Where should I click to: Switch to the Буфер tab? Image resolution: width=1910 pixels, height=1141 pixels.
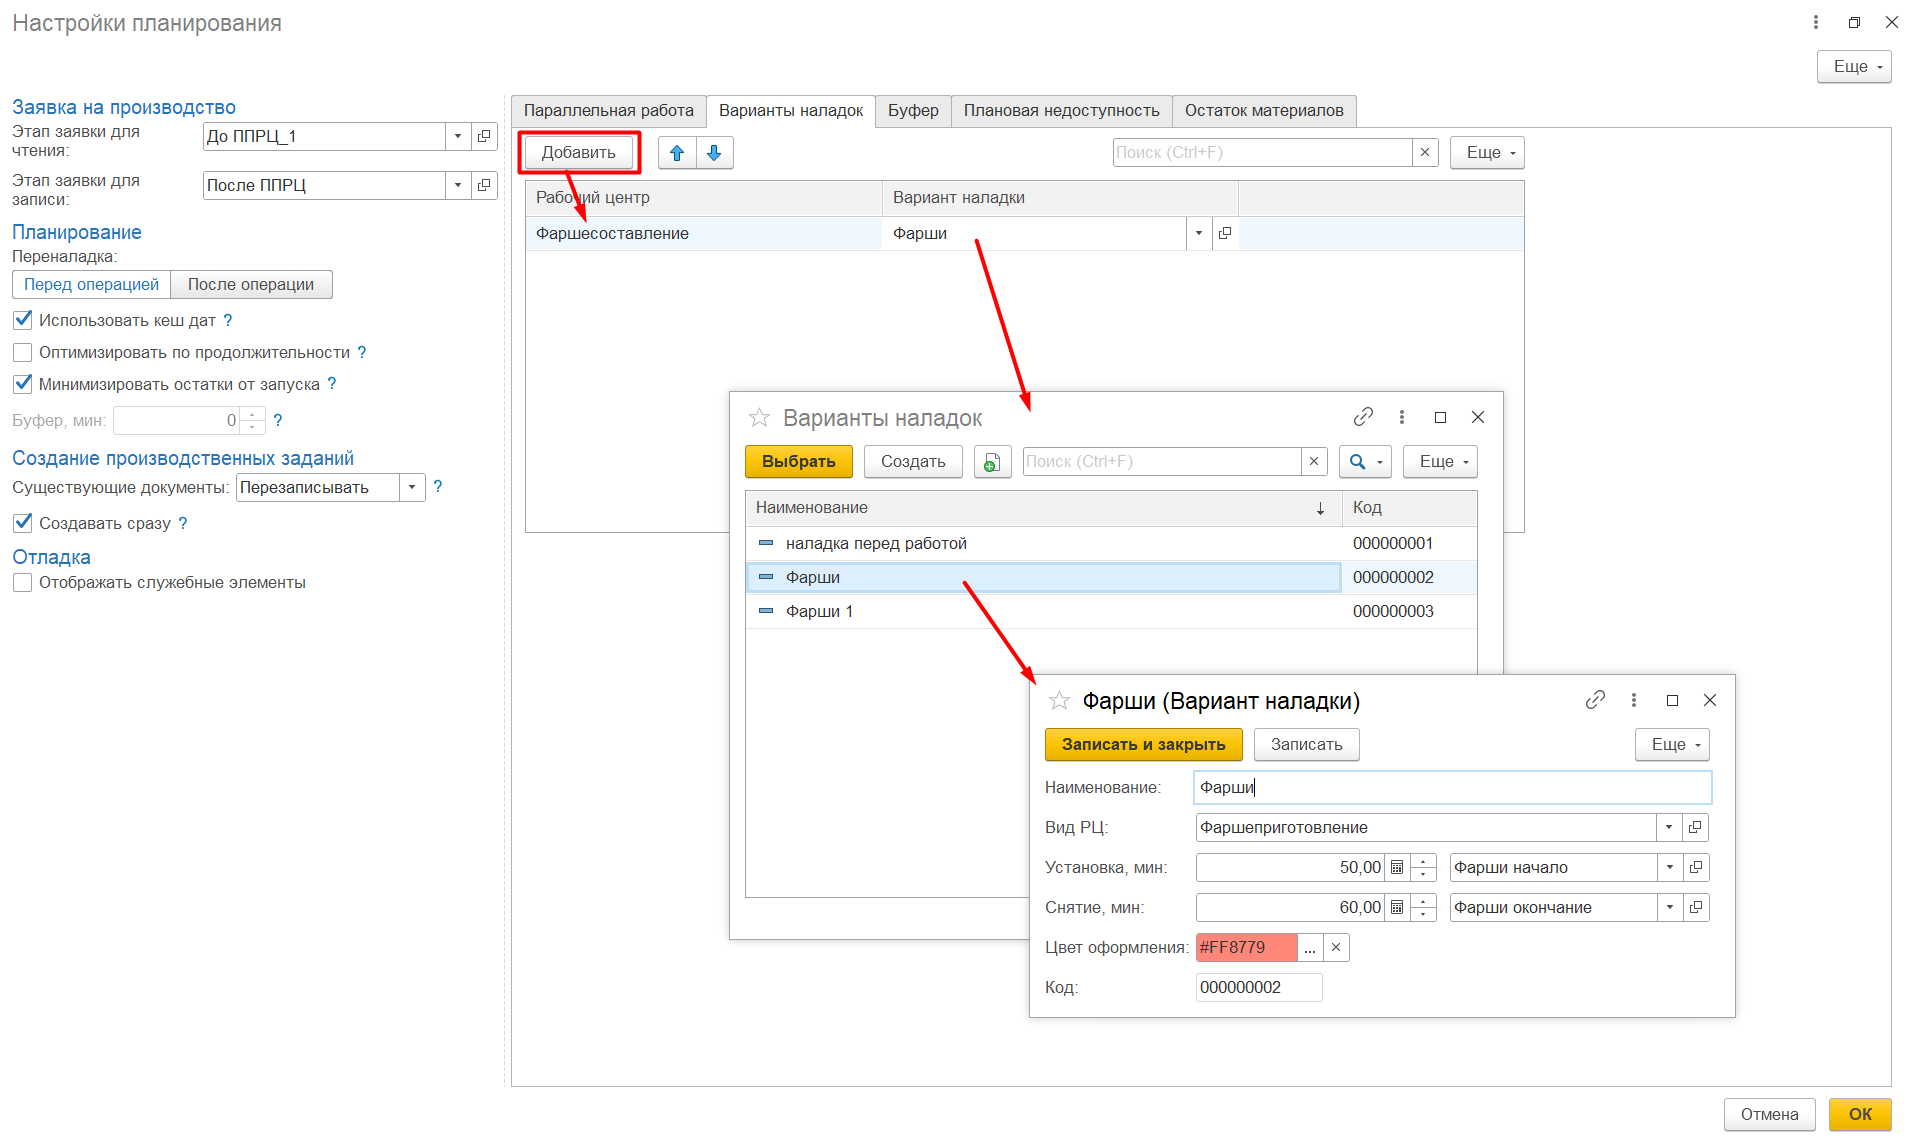[912, 111]
